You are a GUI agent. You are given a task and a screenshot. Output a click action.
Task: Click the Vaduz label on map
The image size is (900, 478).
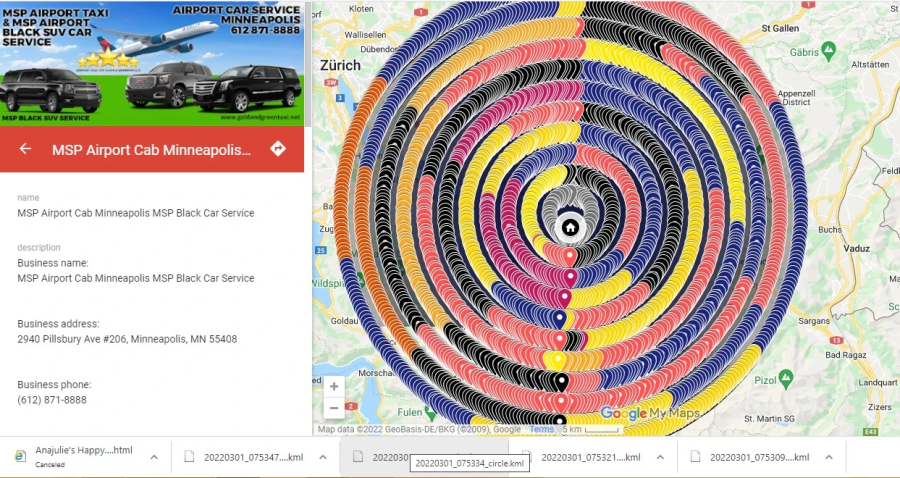click(856, 248)
